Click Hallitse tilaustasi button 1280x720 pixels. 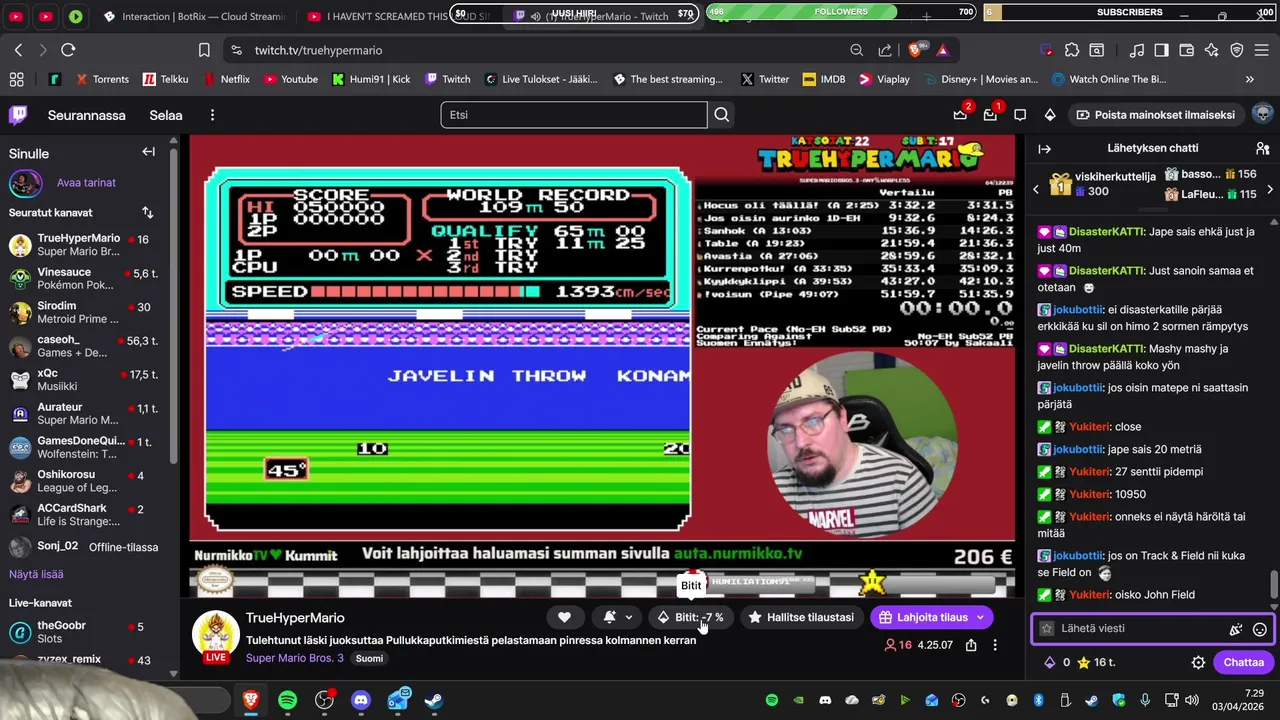coord(800,617)
